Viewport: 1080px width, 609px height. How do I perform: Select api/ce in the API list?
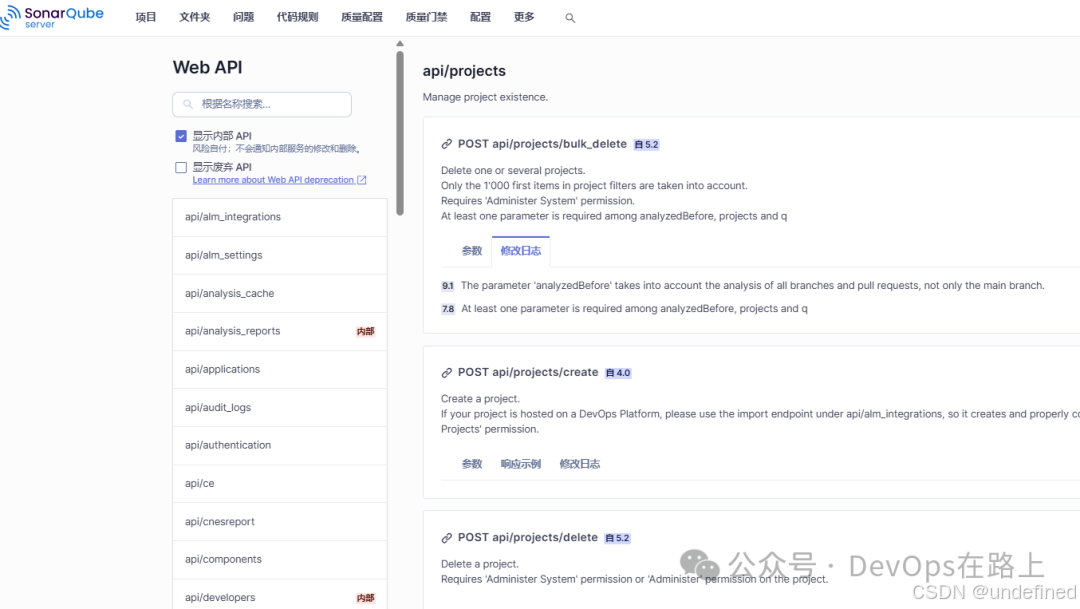(280, 484)
